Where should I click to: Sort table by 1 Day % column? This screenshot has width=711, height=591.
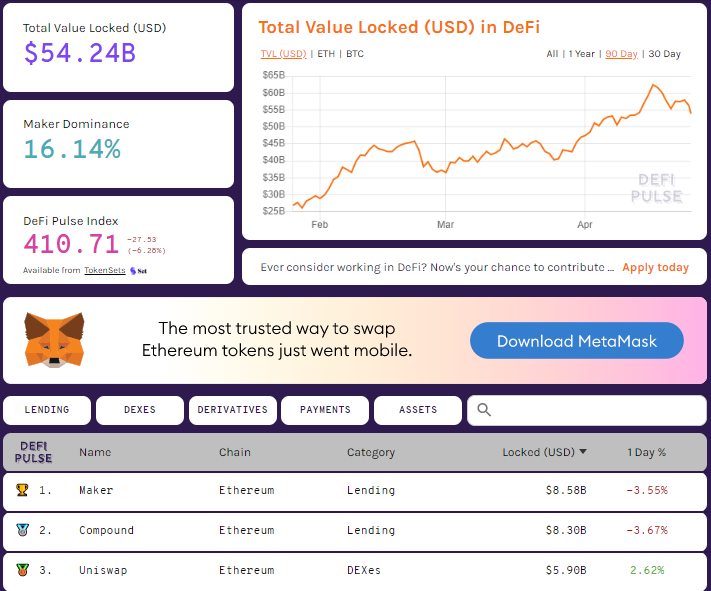(646, 452)
